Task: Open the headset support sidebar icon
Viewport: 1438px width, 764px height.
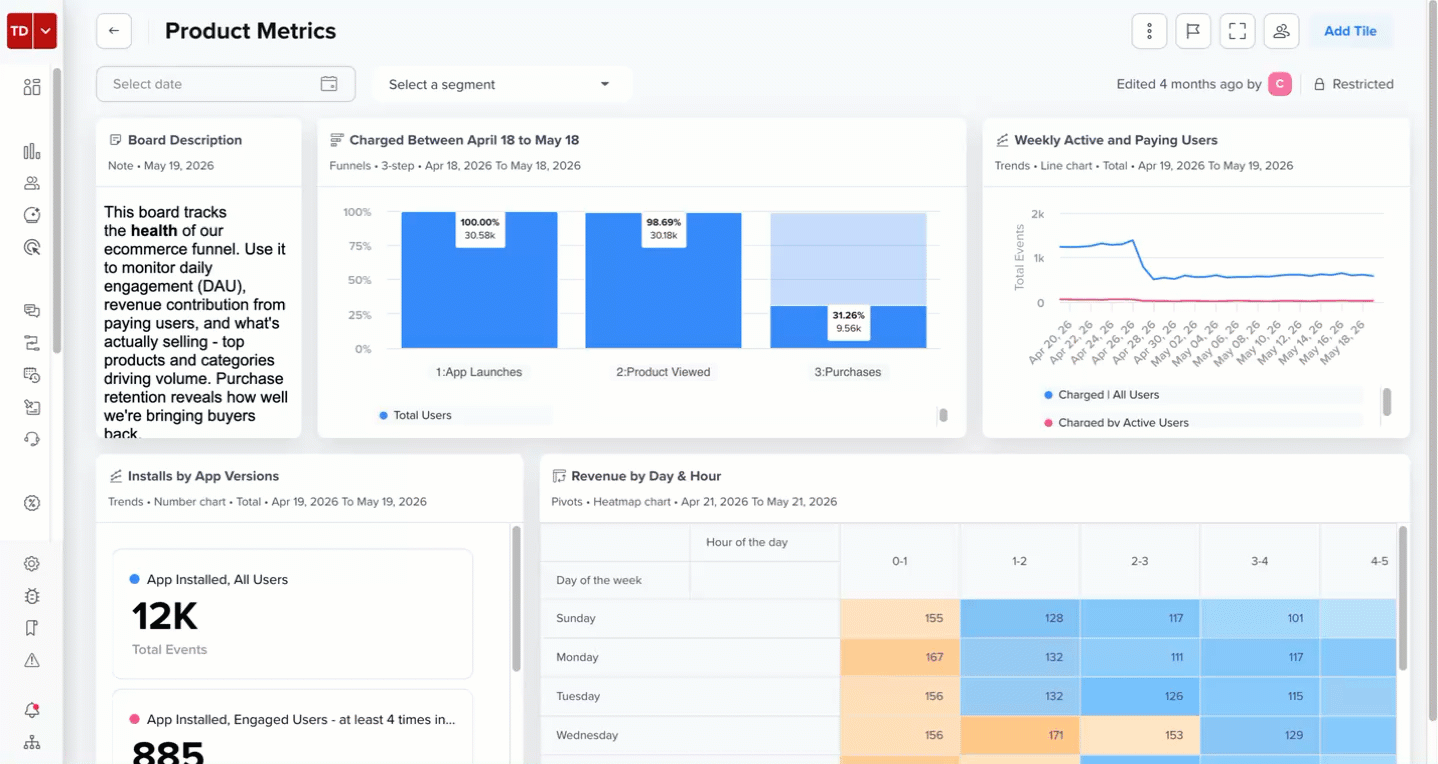Action: tap(32, 439)
